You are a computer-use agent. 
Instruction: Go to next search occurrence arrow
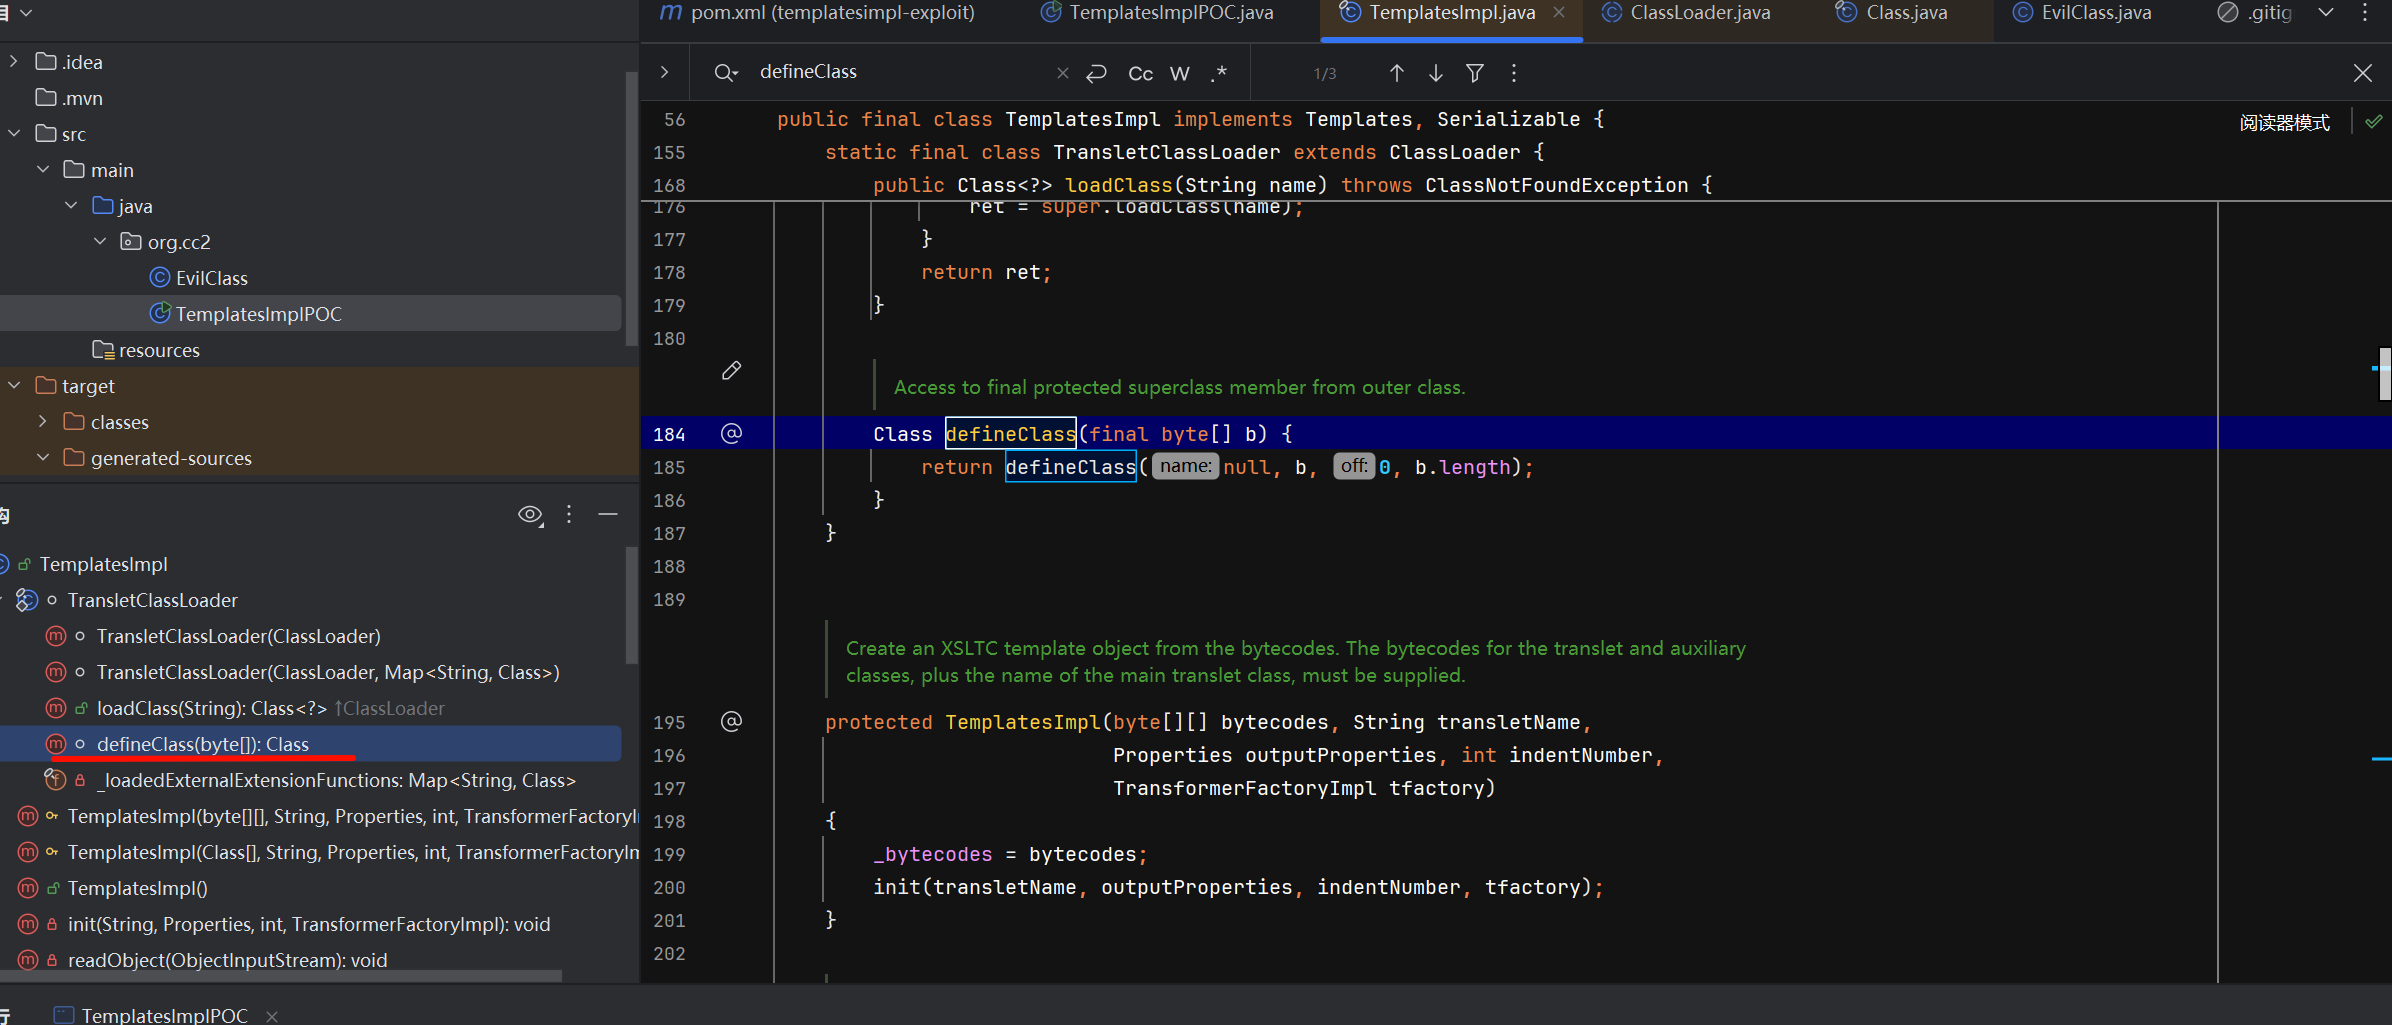(1435, 73)
